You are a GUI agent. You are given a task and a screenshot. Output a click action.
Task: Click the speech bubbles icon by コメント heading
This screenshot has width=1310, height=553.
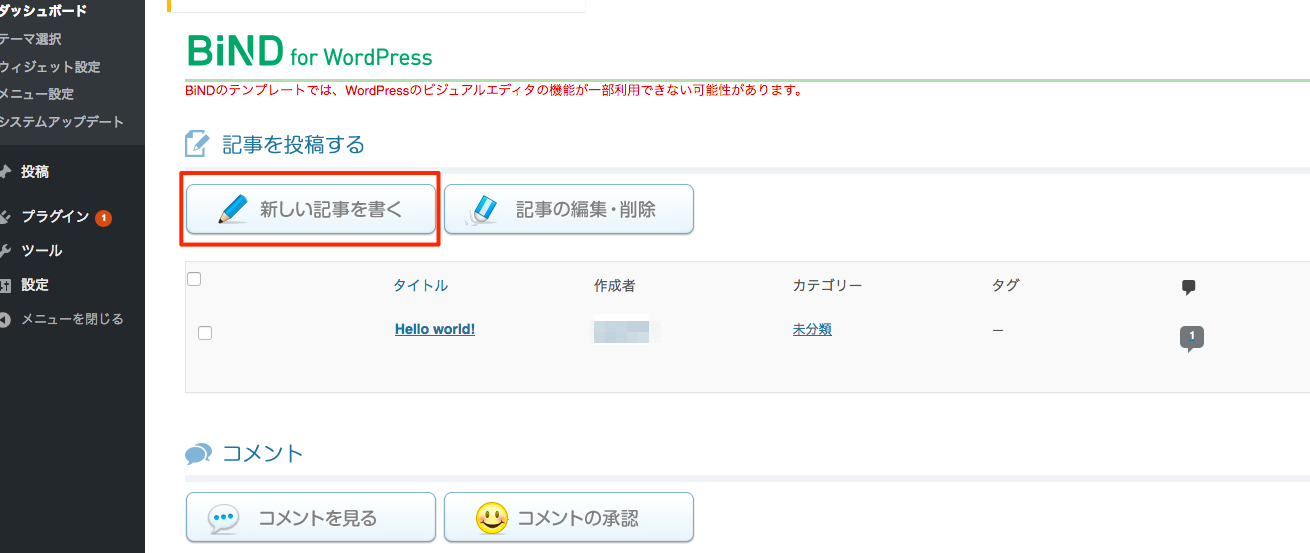click(199, 454)
